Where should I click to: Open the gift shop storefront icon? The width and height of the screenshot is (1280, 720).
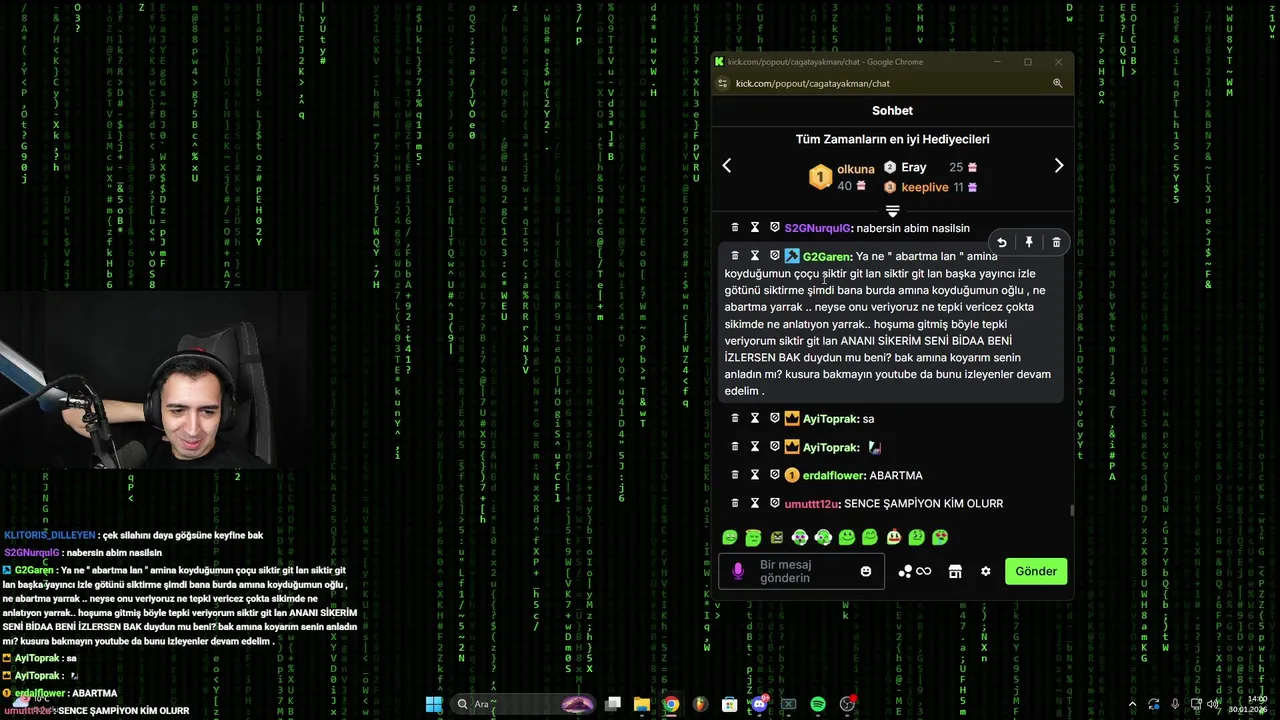[955, 571]
